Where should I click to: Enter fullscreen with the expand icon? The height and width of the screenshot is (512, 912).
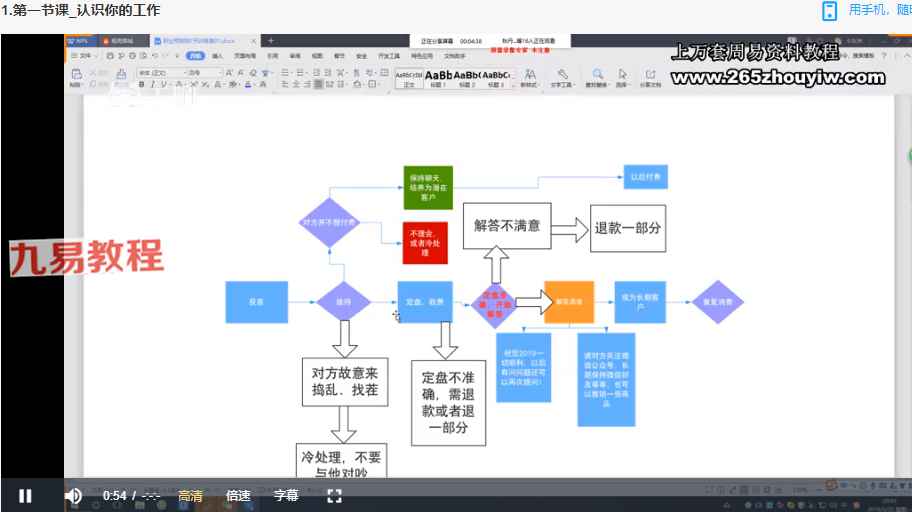[x=336, y=495]
